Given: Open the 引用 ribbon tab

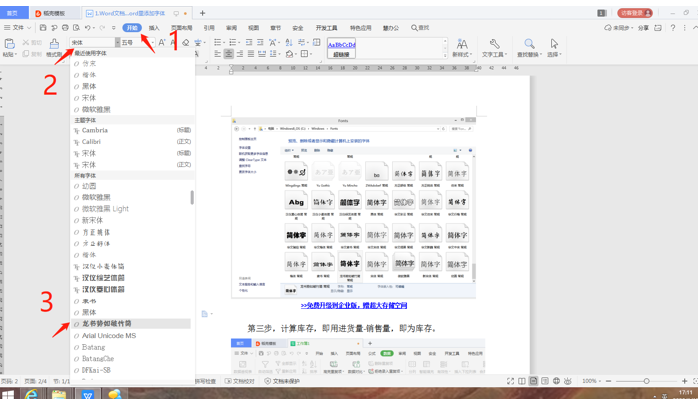Looking at the screenshot, I should [x=209, y=28].
